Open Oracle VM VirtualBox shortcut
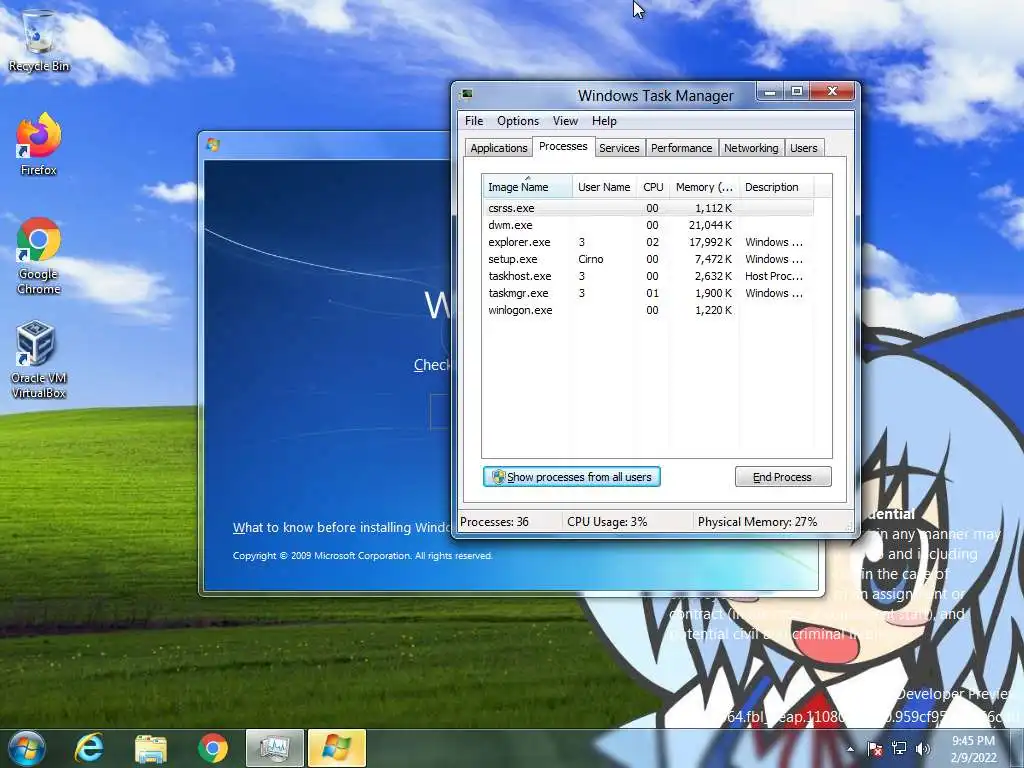 pyautogui.click(x=38, y=359)
